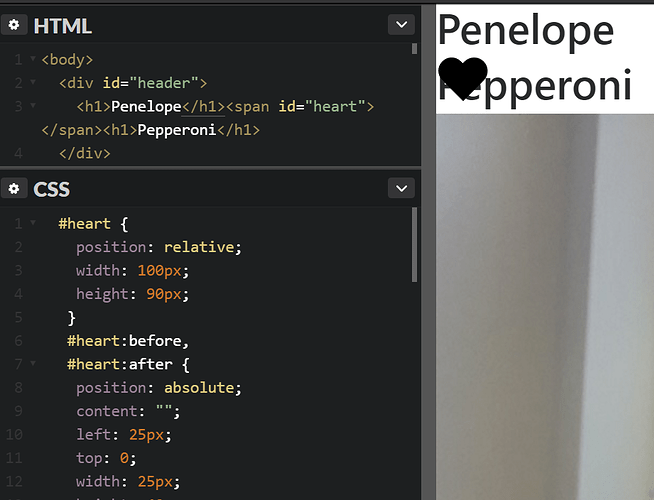Open the CSS panel settings gear
Screen dimensions: 654x500
pos(14,188)
